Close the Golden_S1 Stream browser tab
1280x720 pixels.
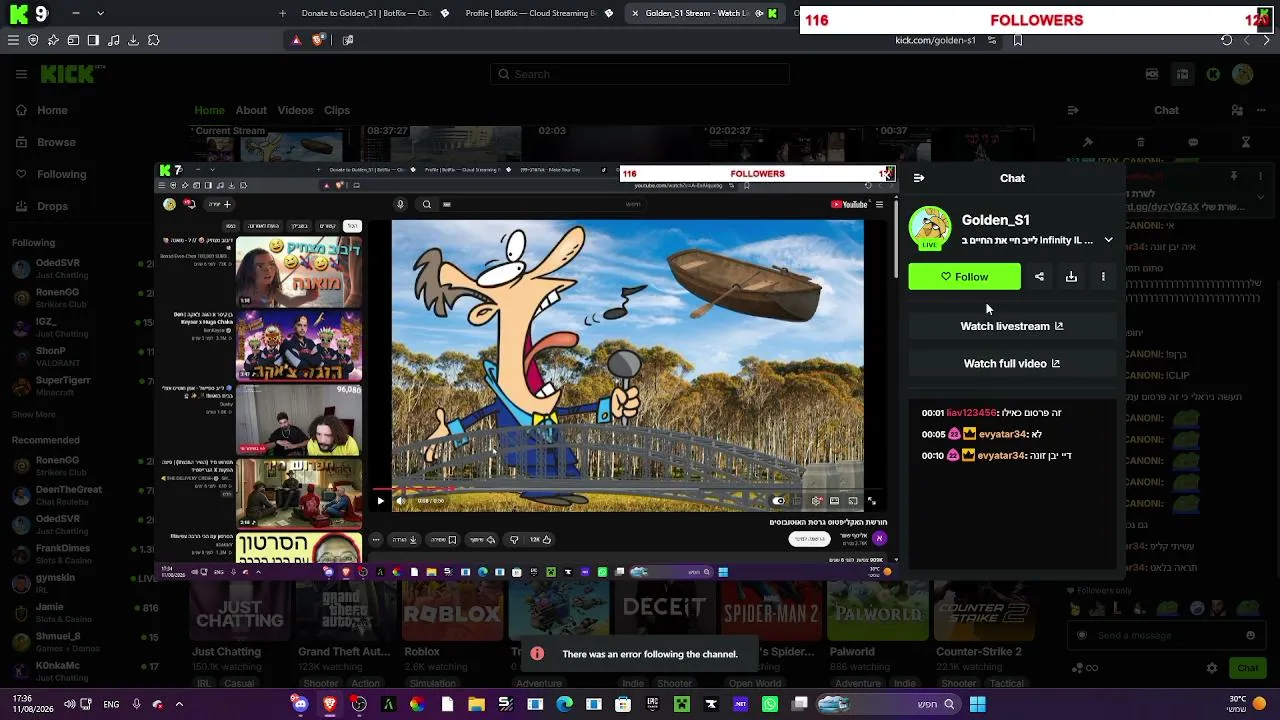(x=635, y=13)
